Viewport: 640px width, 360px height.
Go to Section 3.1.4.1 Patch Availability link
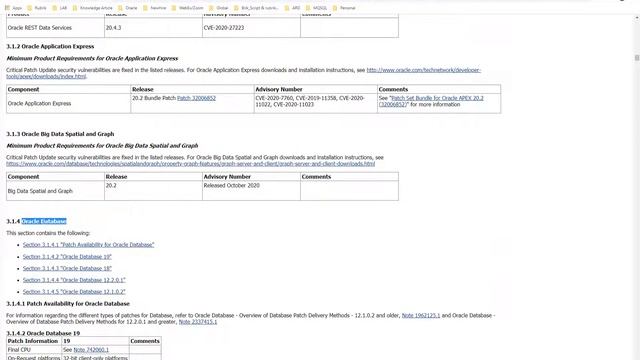click(x=88, y=245)
